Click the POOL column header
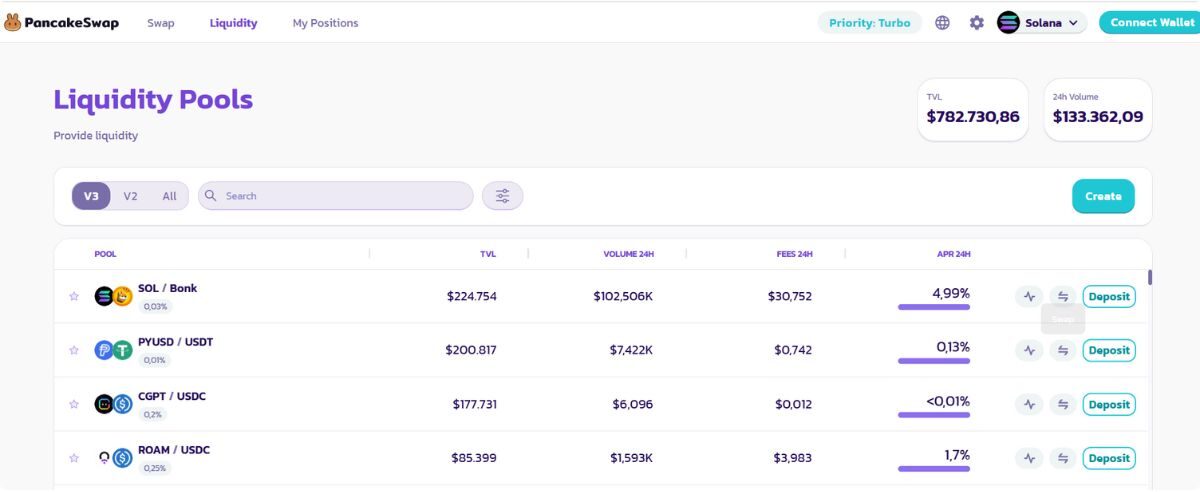Screen dimensions: 1200x492 [105, 254]
